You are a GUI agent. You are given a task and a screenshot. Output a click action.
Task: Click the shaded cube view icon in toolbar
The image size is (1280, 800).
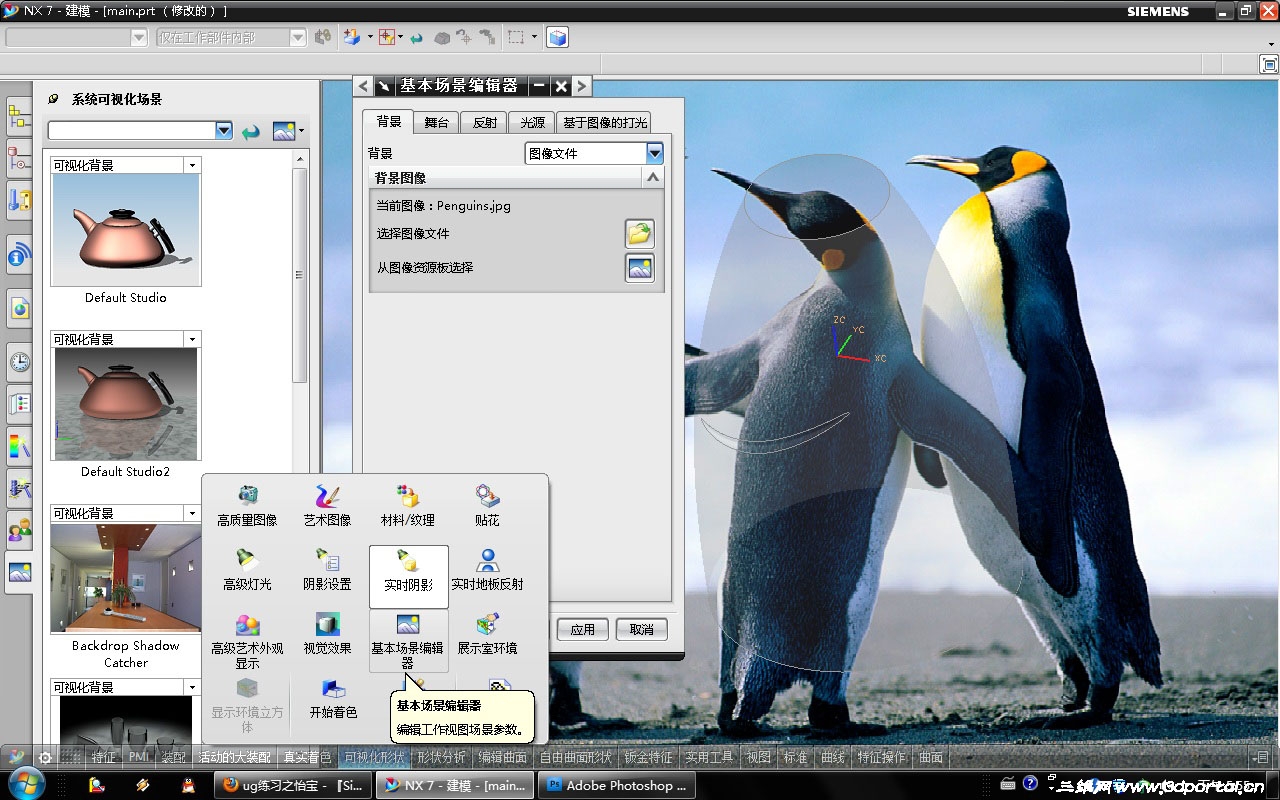558,37
